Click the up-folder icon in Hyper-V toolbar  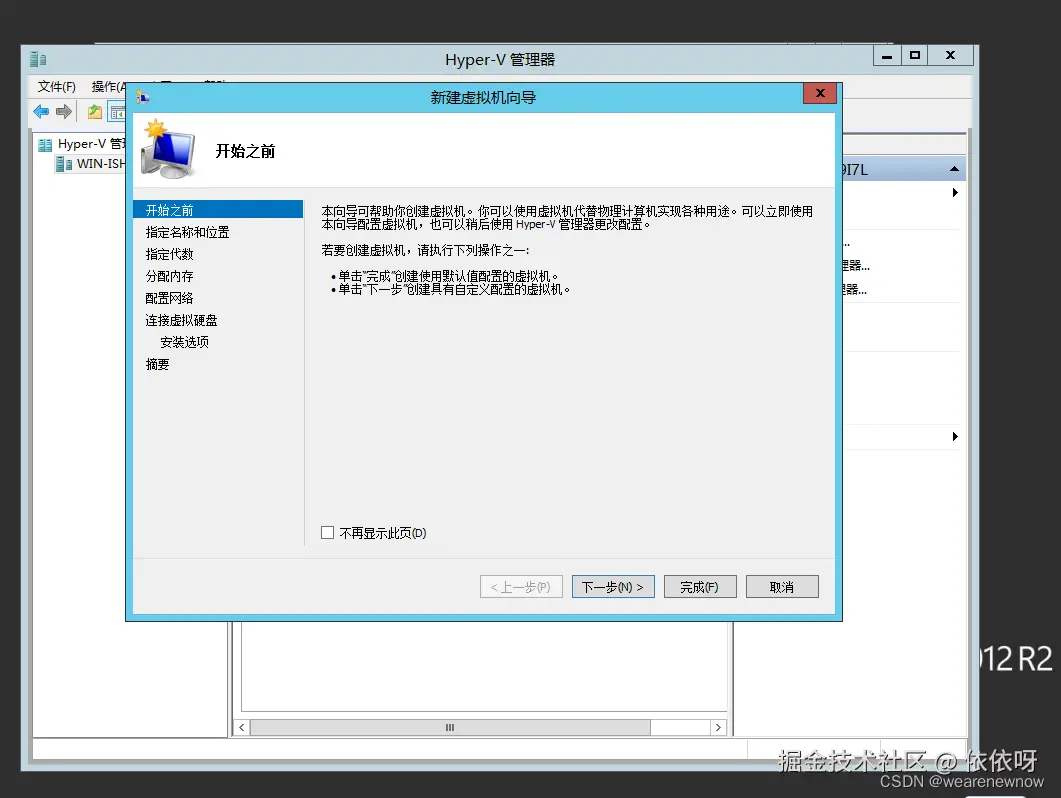[x=95, y=112]
